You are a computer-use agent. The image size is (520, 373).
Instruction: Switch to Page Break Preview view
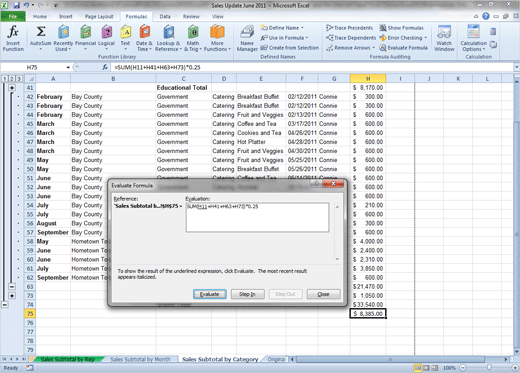[x=434, y=368]
